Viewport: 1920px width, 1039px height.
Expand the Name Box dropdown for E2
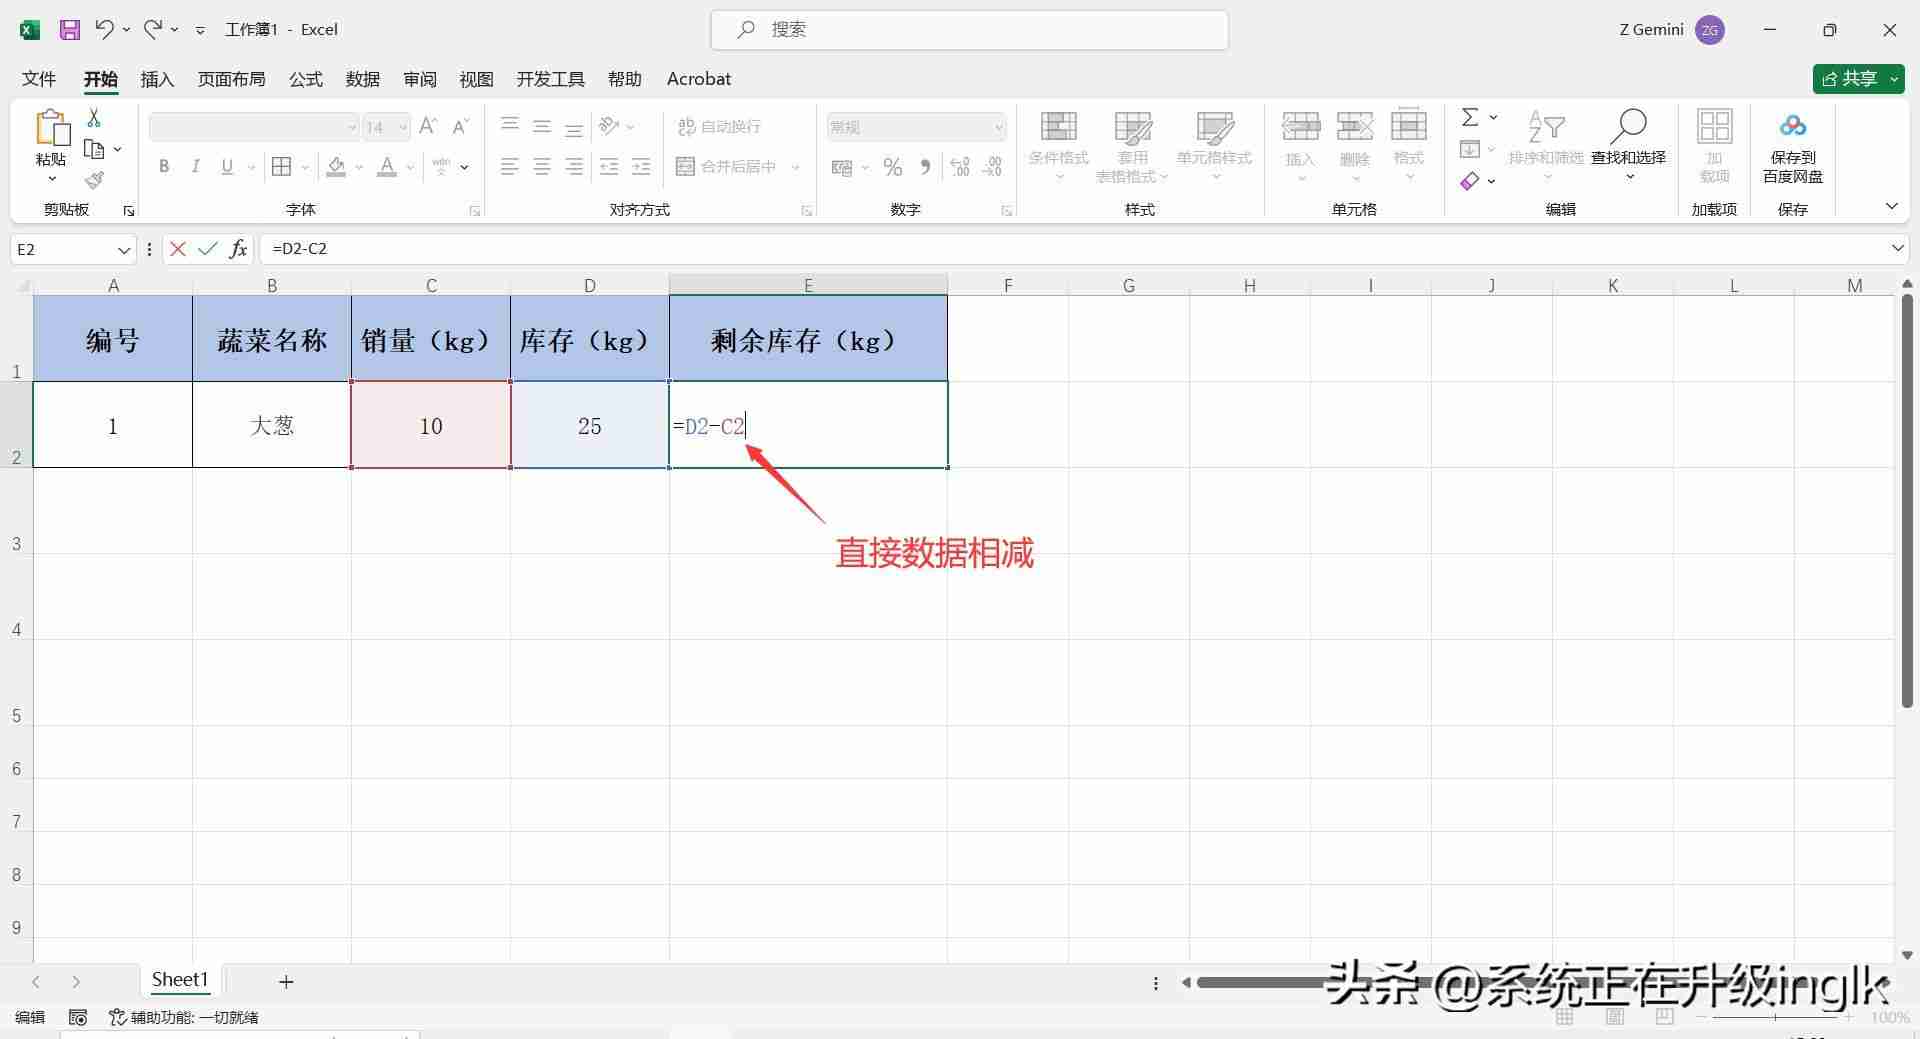pyautogui.click(x=123, y=249)
